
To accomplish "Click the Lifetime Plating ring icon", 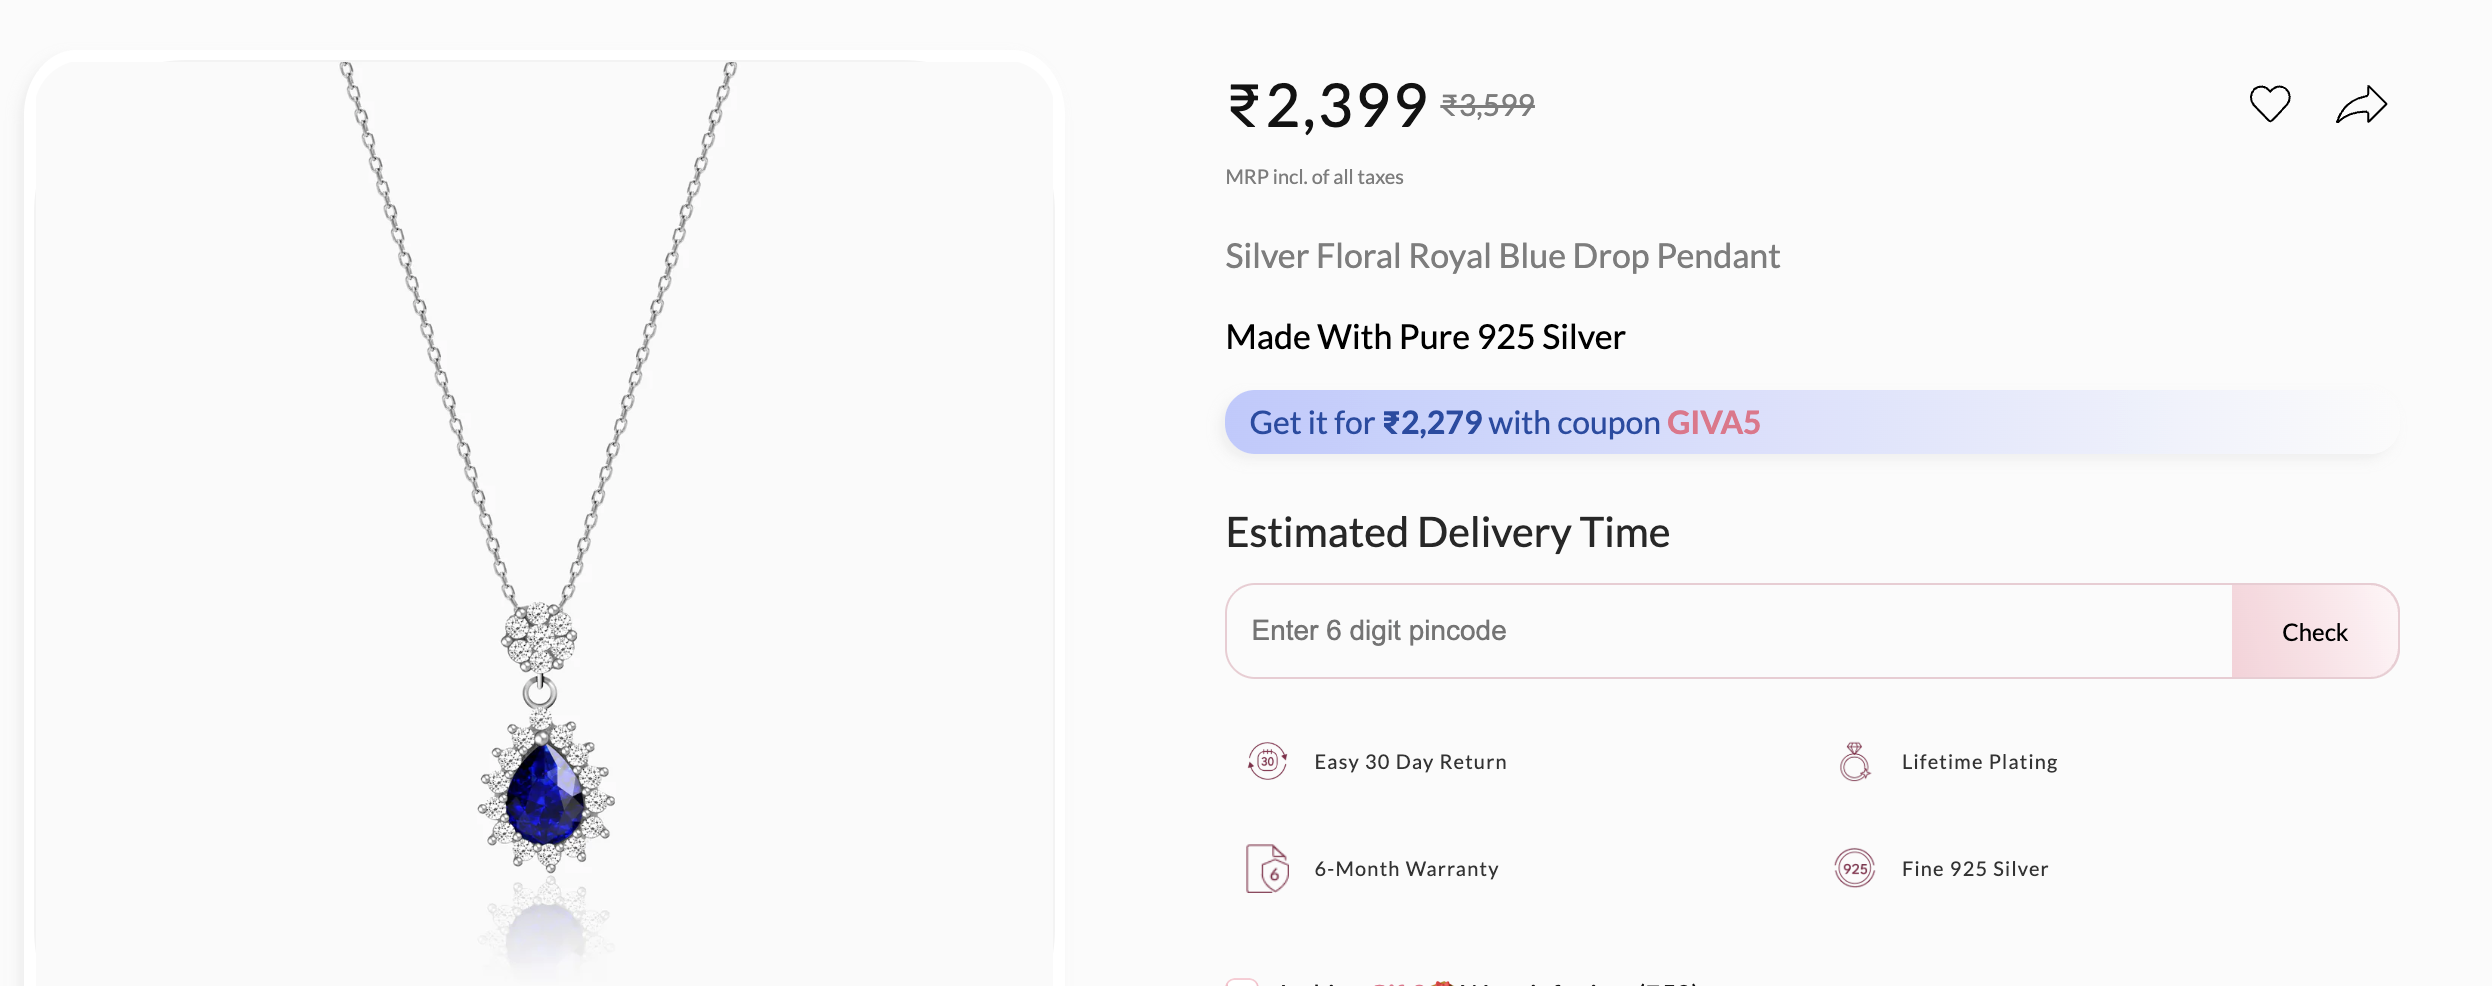I will point(1855,762).
